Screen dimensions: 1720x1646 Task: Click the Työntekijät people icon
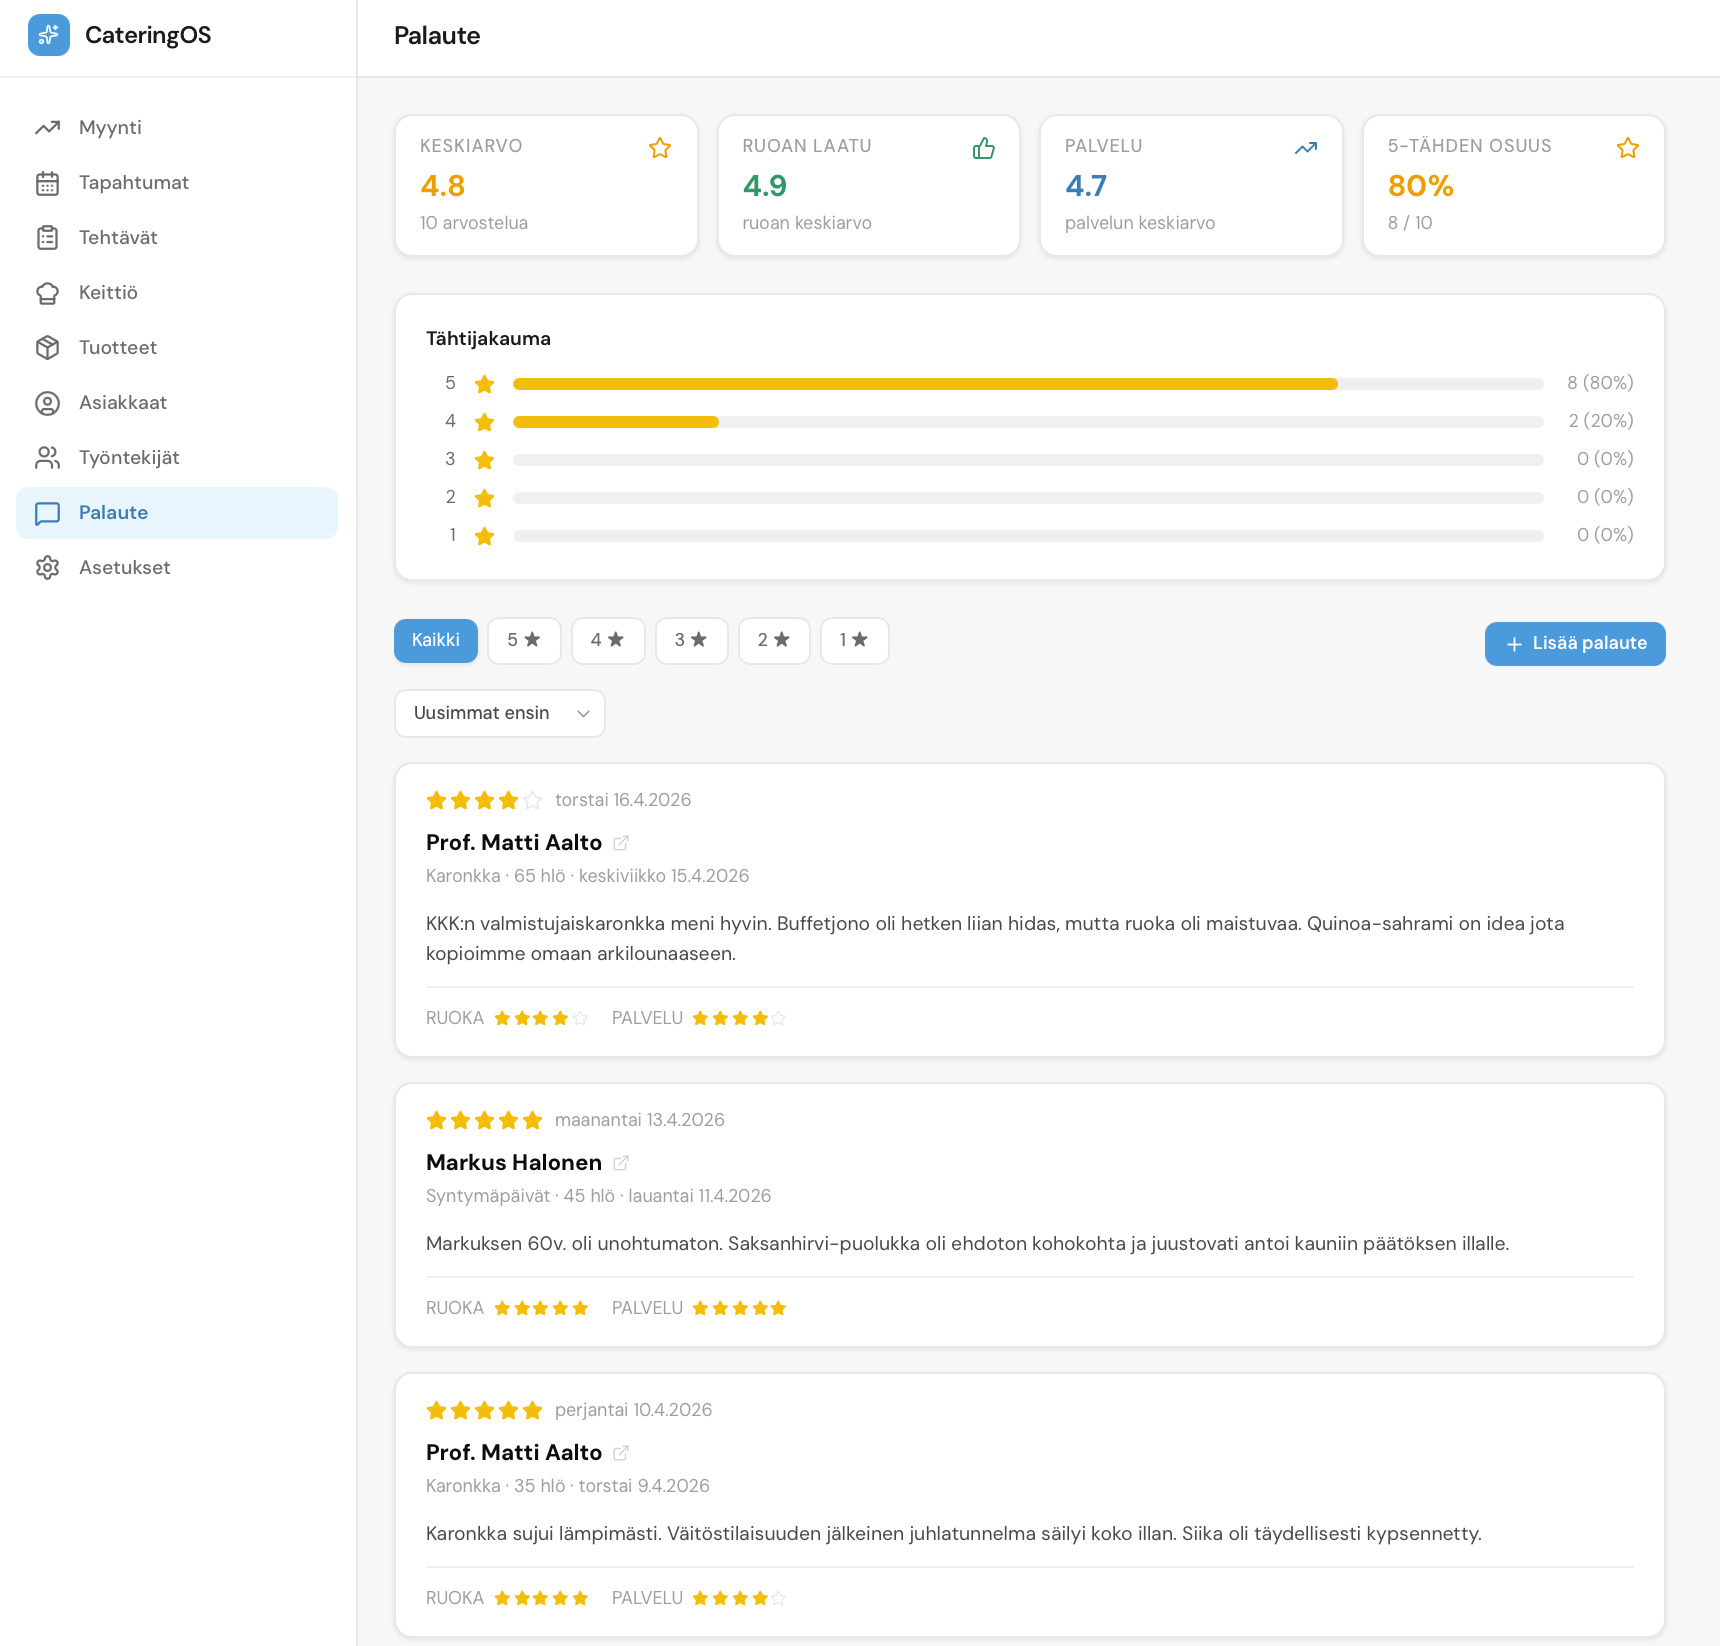point(47,458)
